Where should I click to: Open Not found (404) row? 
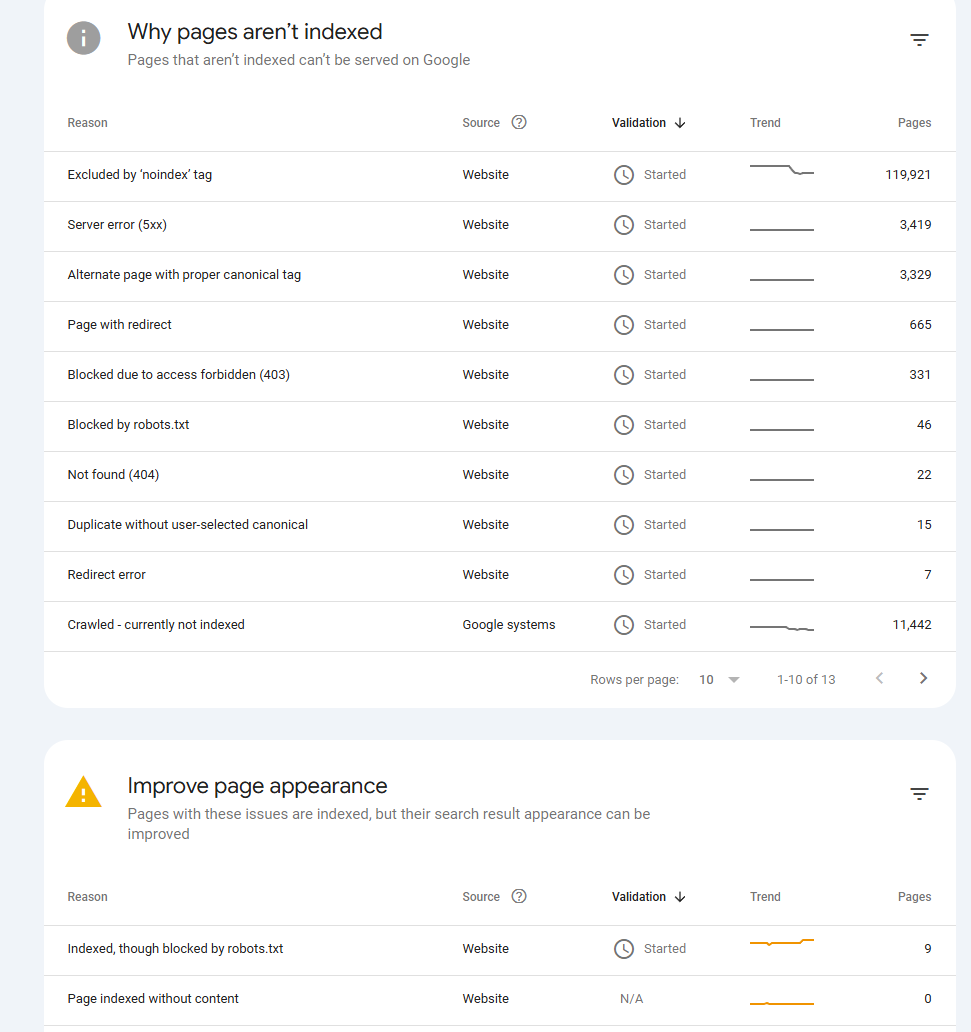[113, 475]
